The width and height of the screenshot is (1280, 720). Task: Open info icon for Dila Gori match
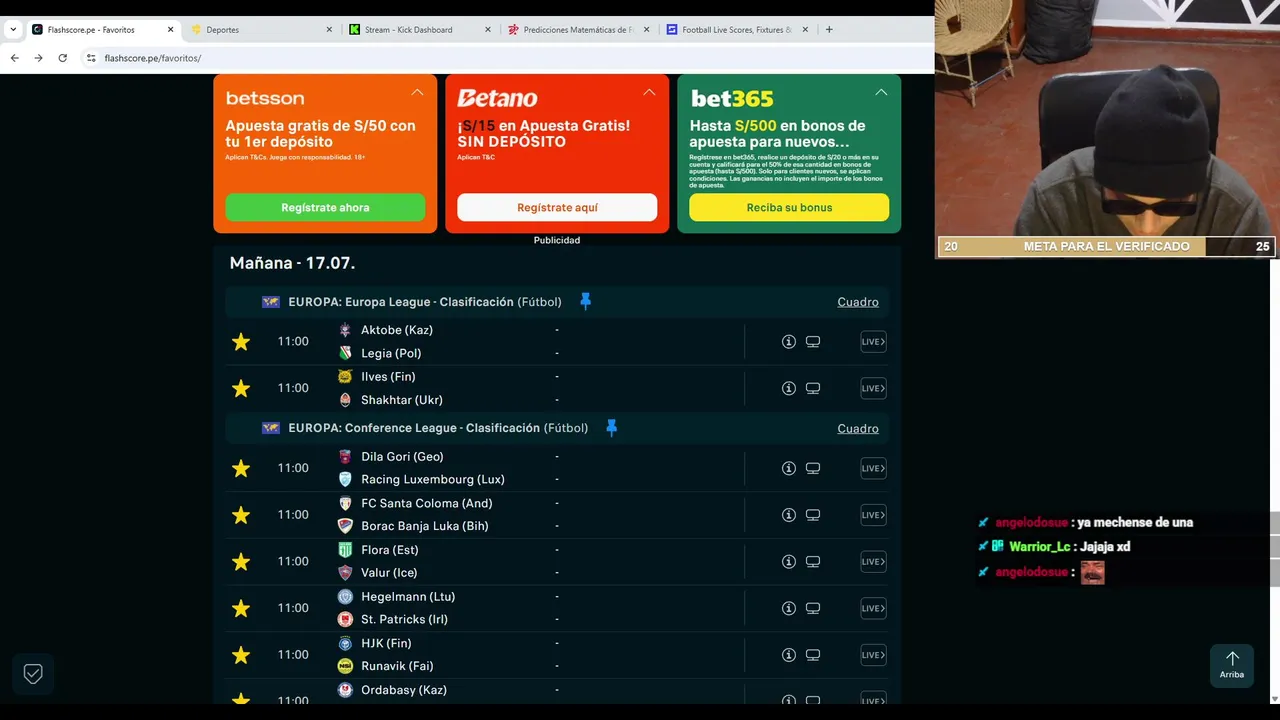coord(789,468)
